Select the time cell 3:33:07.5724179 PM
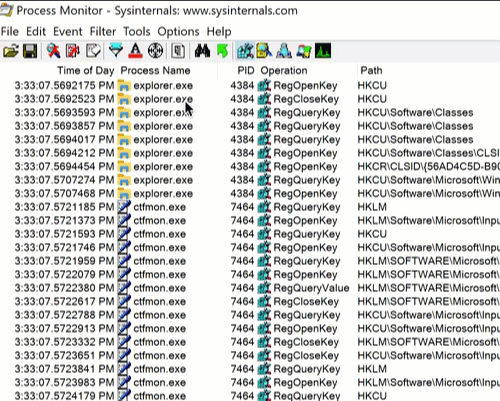Viewport: 500px width, 401px height. click(x=64, y=396)
